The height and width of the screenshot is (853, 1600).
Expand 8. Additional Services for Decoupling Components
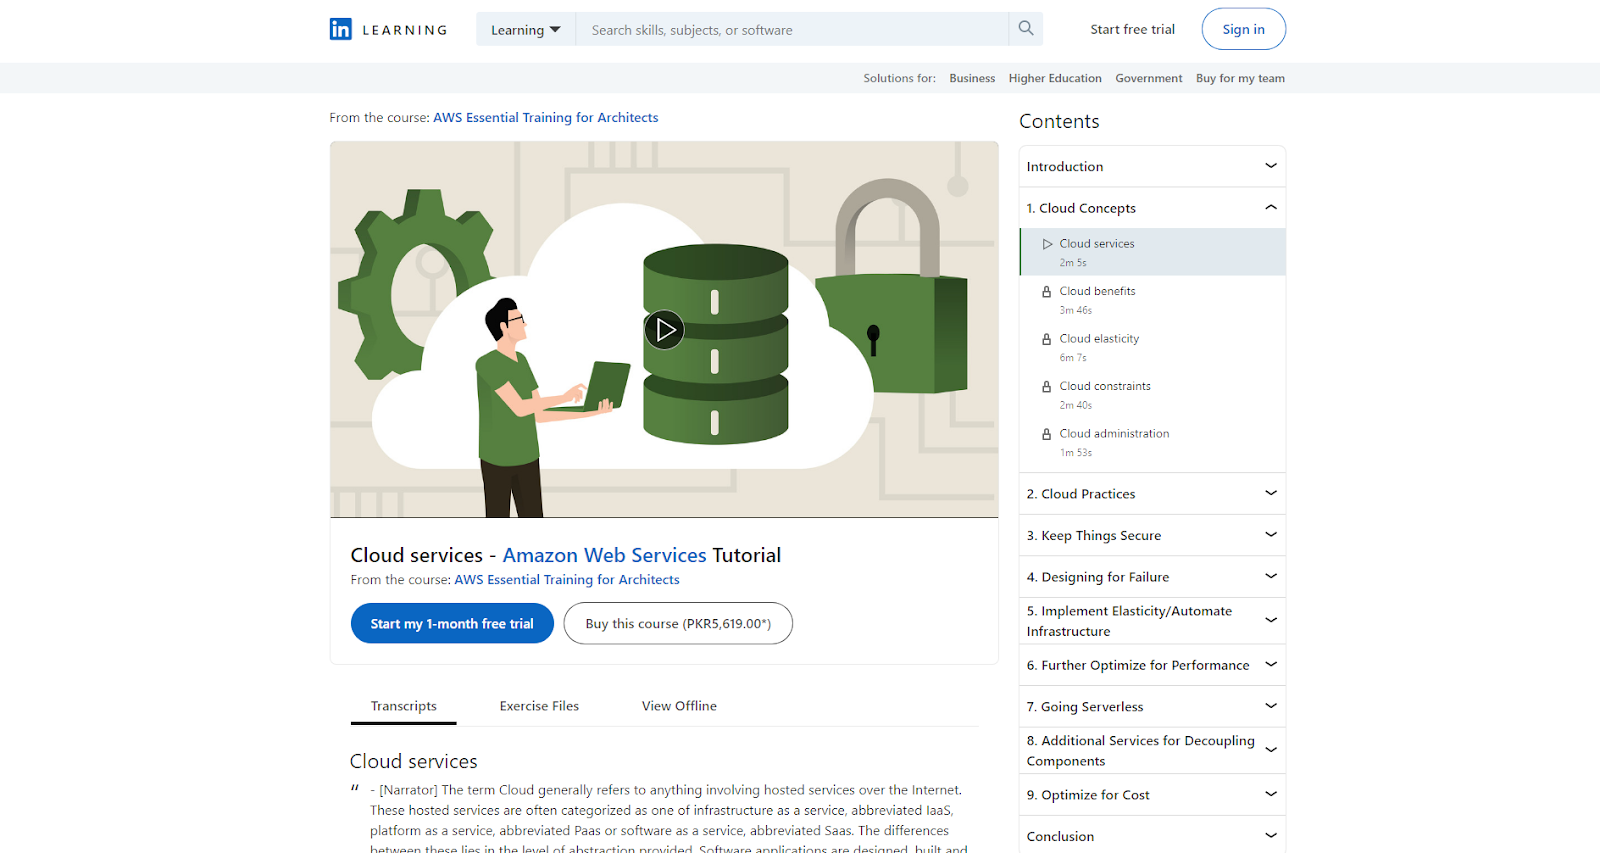point(1152,751)
